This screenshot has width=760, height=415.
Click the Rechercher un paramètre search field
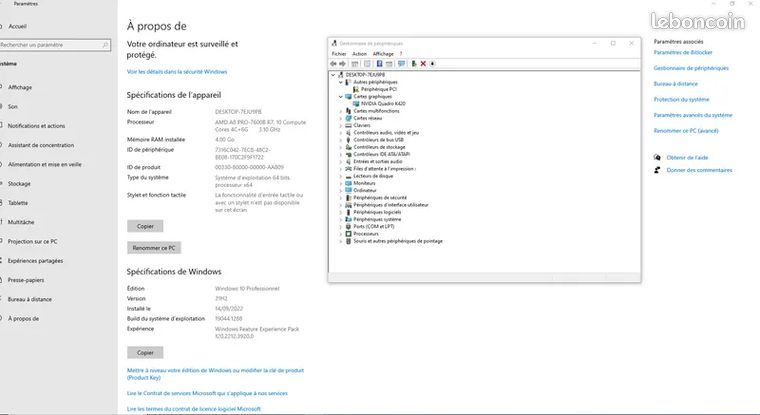tap(55, 45)
